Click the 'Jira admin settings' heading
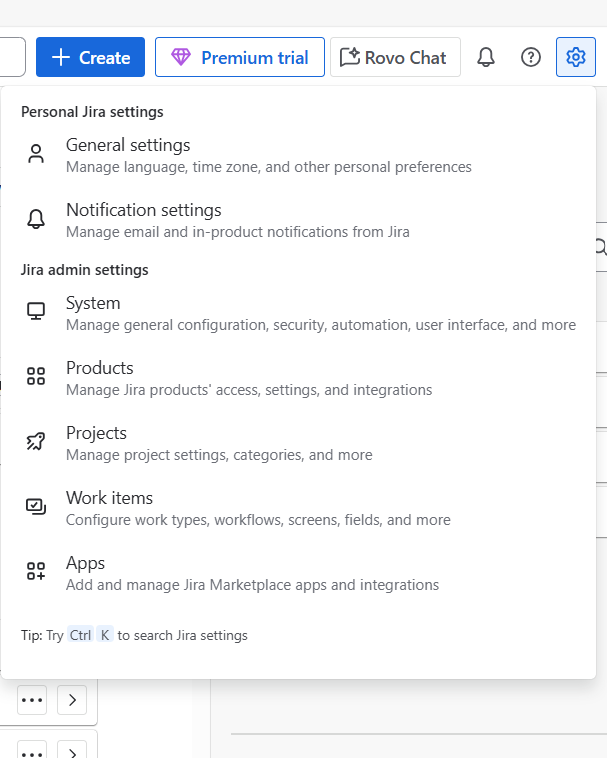607x758 pixels. pyautogui.click(x=85, y=270)
